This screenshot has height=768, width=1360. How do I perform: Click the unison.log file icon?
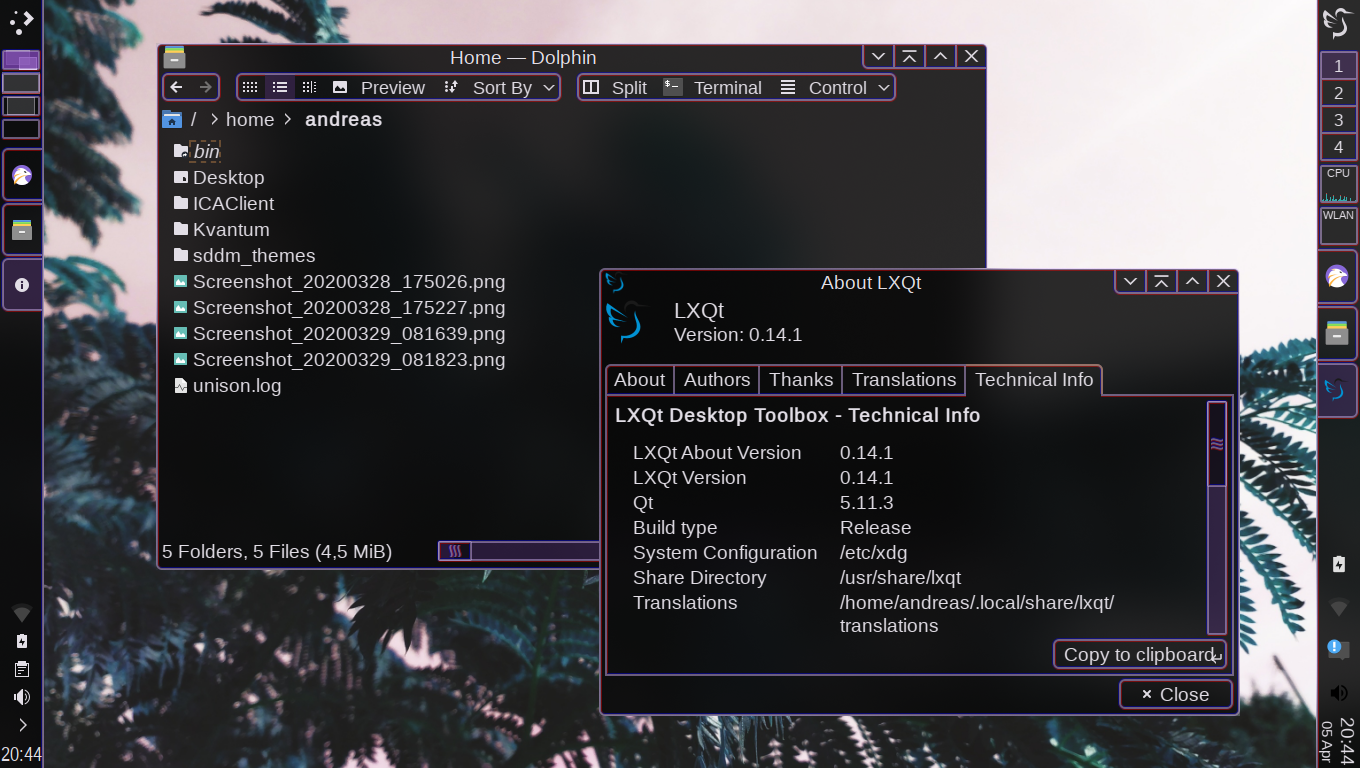[x=180, y=385]
